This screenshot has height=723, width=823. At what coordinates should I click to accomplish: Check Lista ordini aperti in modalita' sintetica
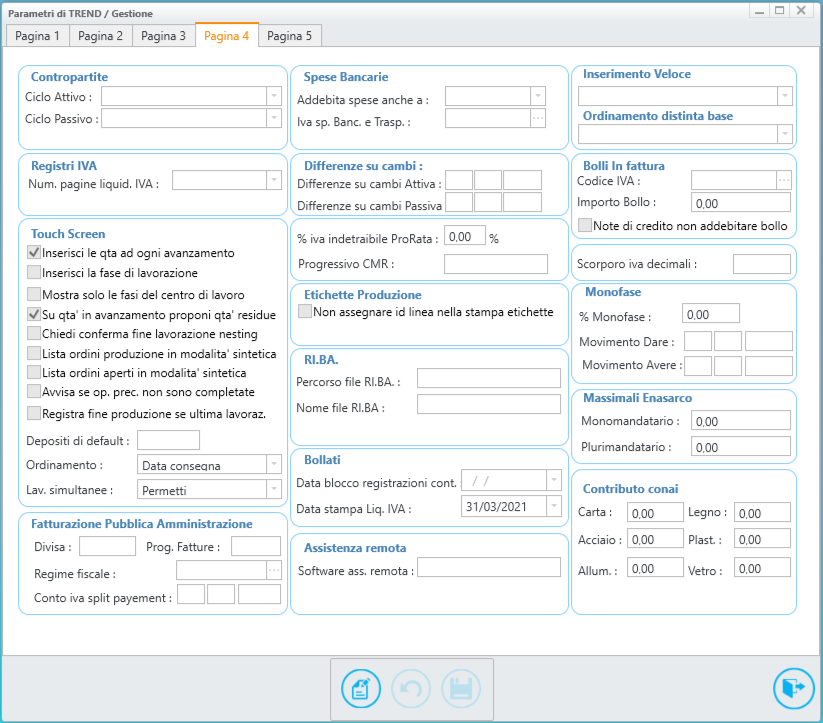pyautogui.click(x=34, y=372)
